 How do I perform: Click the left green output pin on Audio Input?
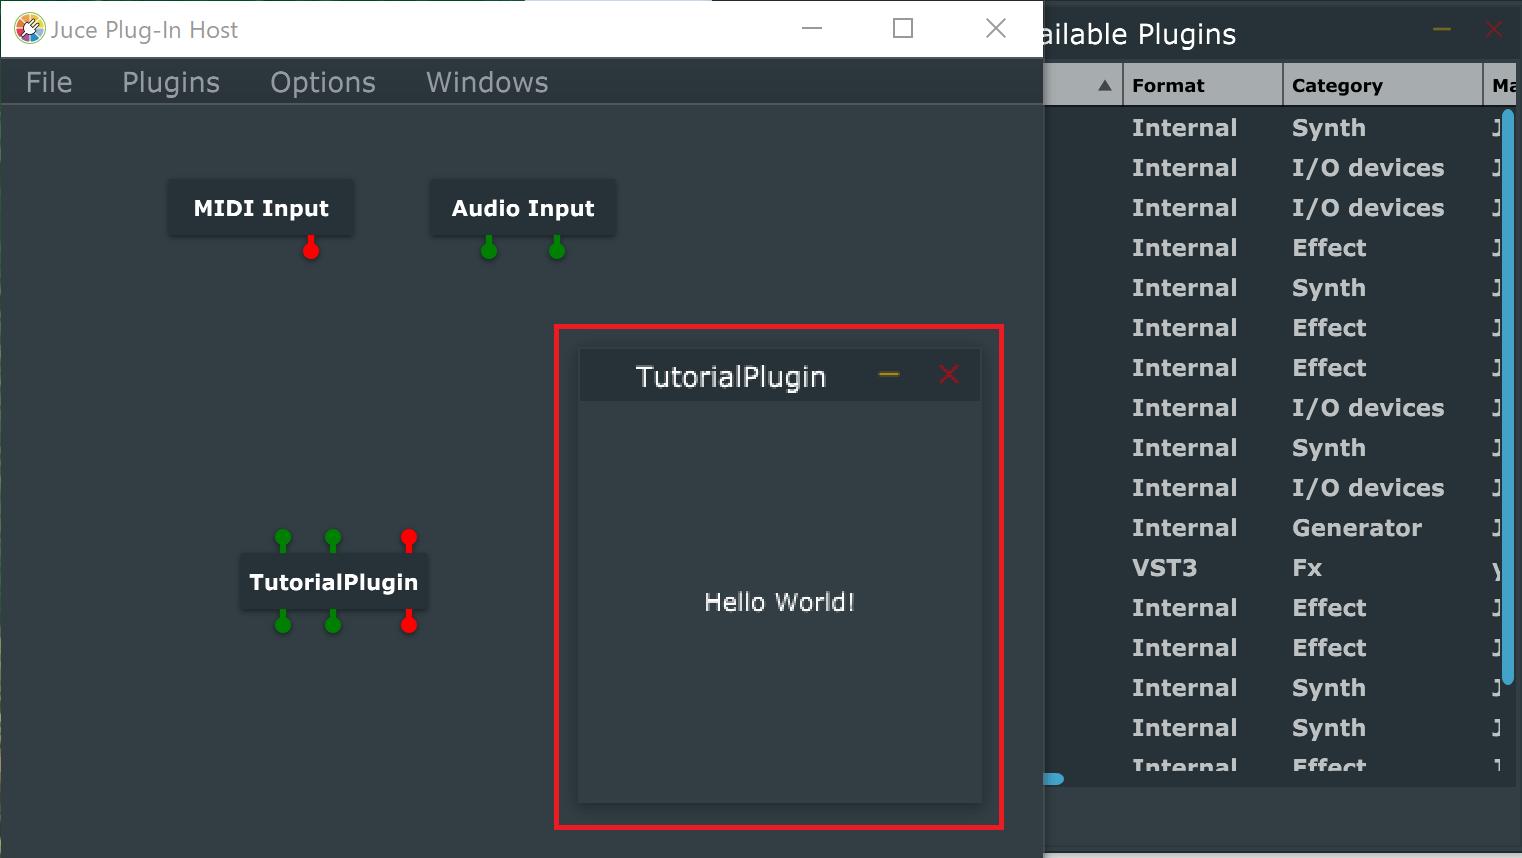pyautogui.click(x=489, y=250)
